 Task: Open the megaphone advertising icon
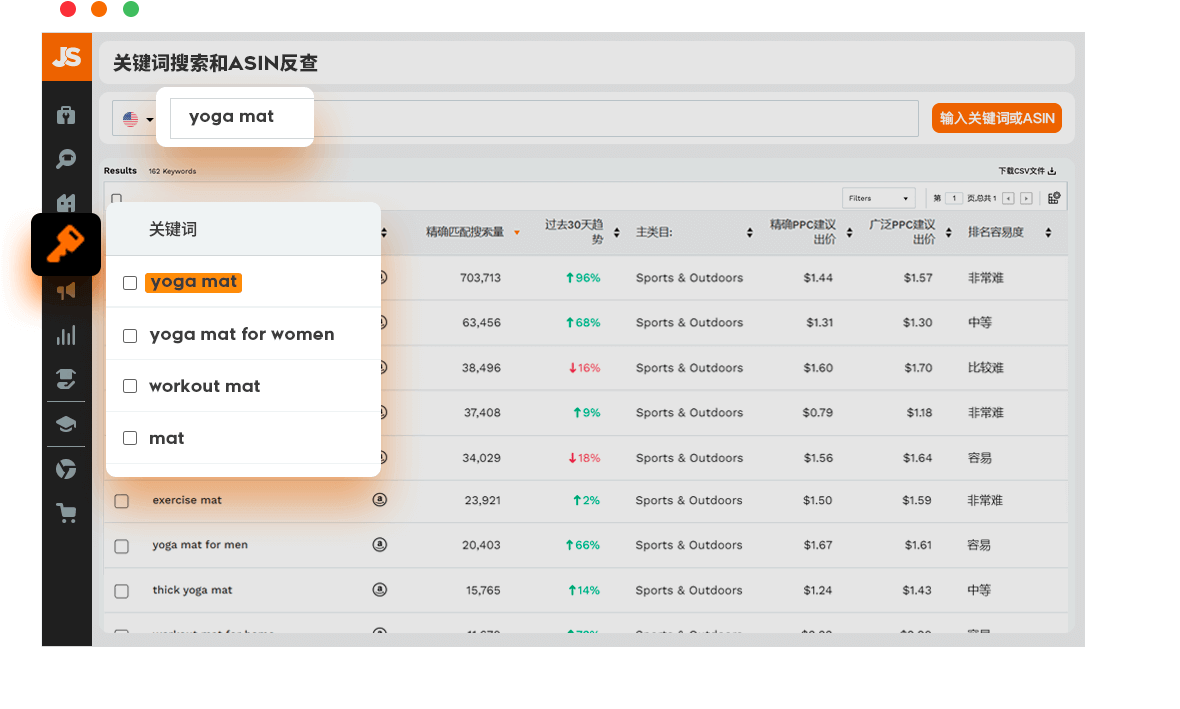click(x=66, y=291)
